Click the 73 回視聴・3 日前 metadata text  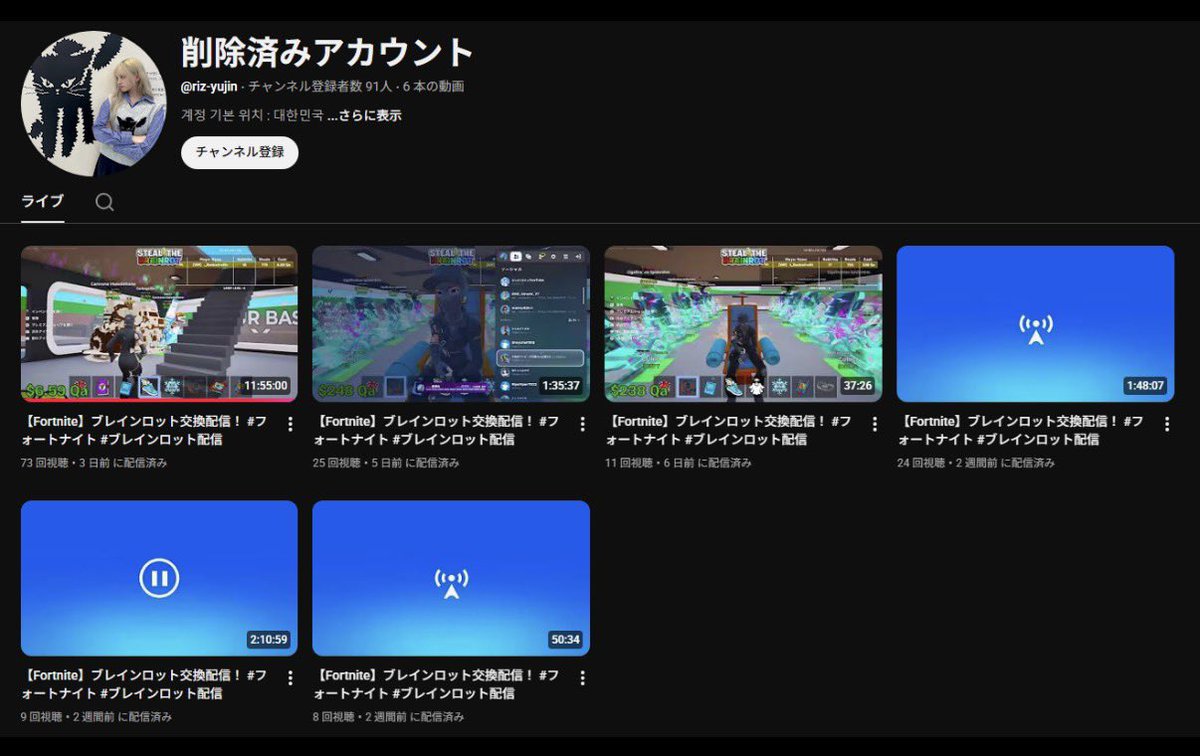(94, 463)
